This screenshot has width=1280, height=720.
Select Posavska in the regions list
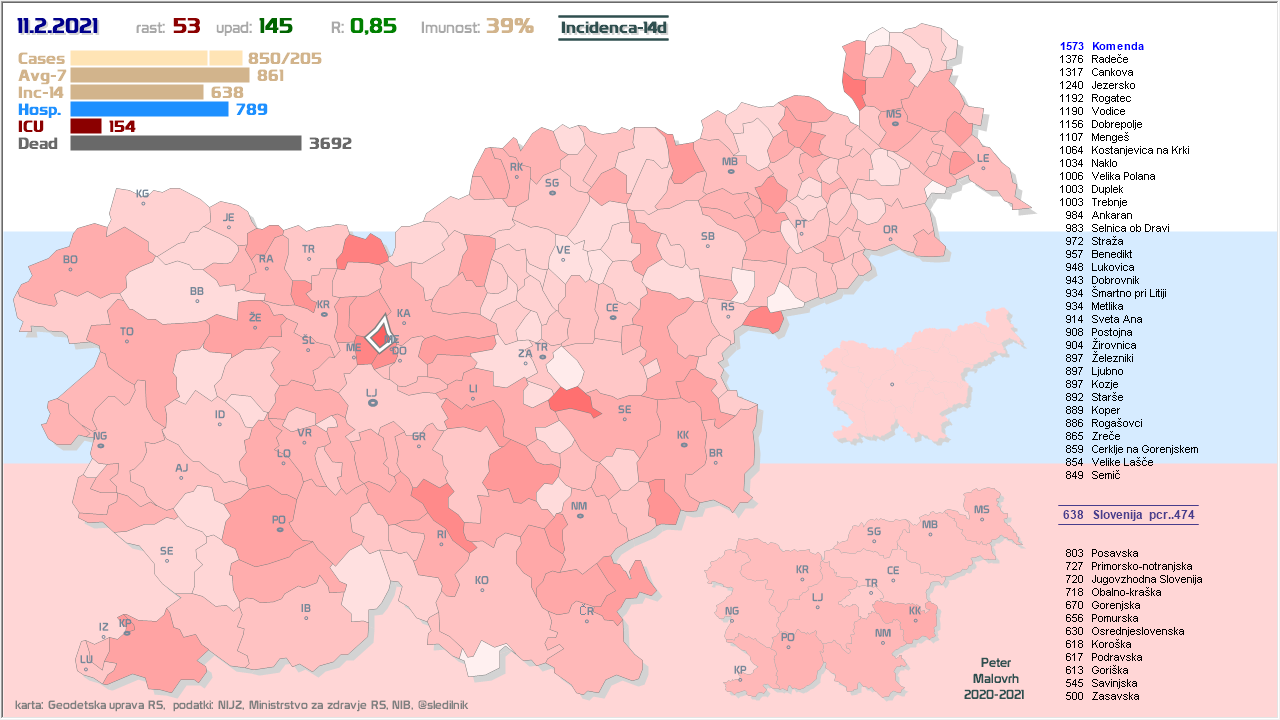(x=1114, y=553)
